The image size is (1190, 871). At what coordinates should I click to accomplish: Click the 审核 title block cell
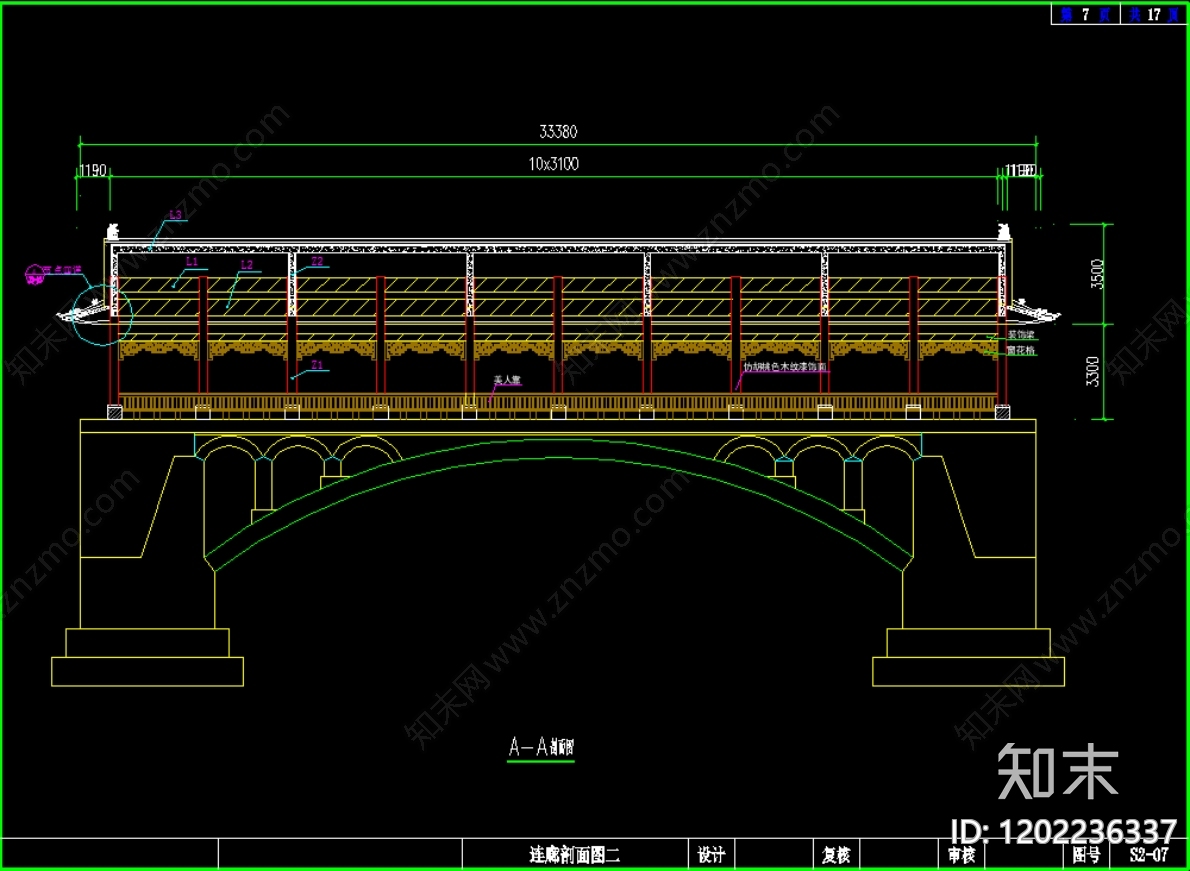[x=962, y=855]
